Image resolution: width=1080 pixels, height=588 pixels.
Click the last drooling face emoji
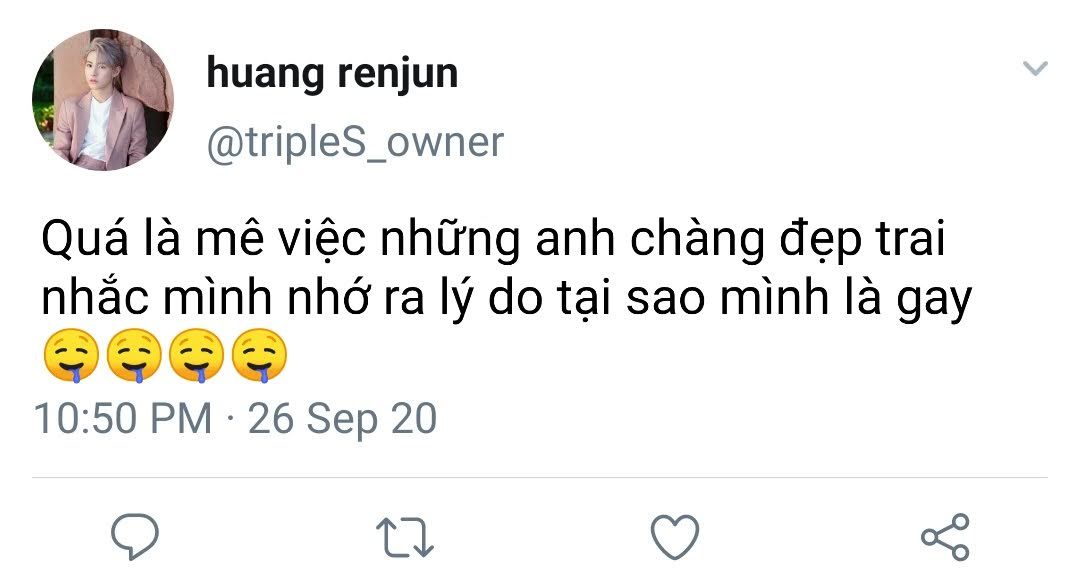click(x=259, y=358)
